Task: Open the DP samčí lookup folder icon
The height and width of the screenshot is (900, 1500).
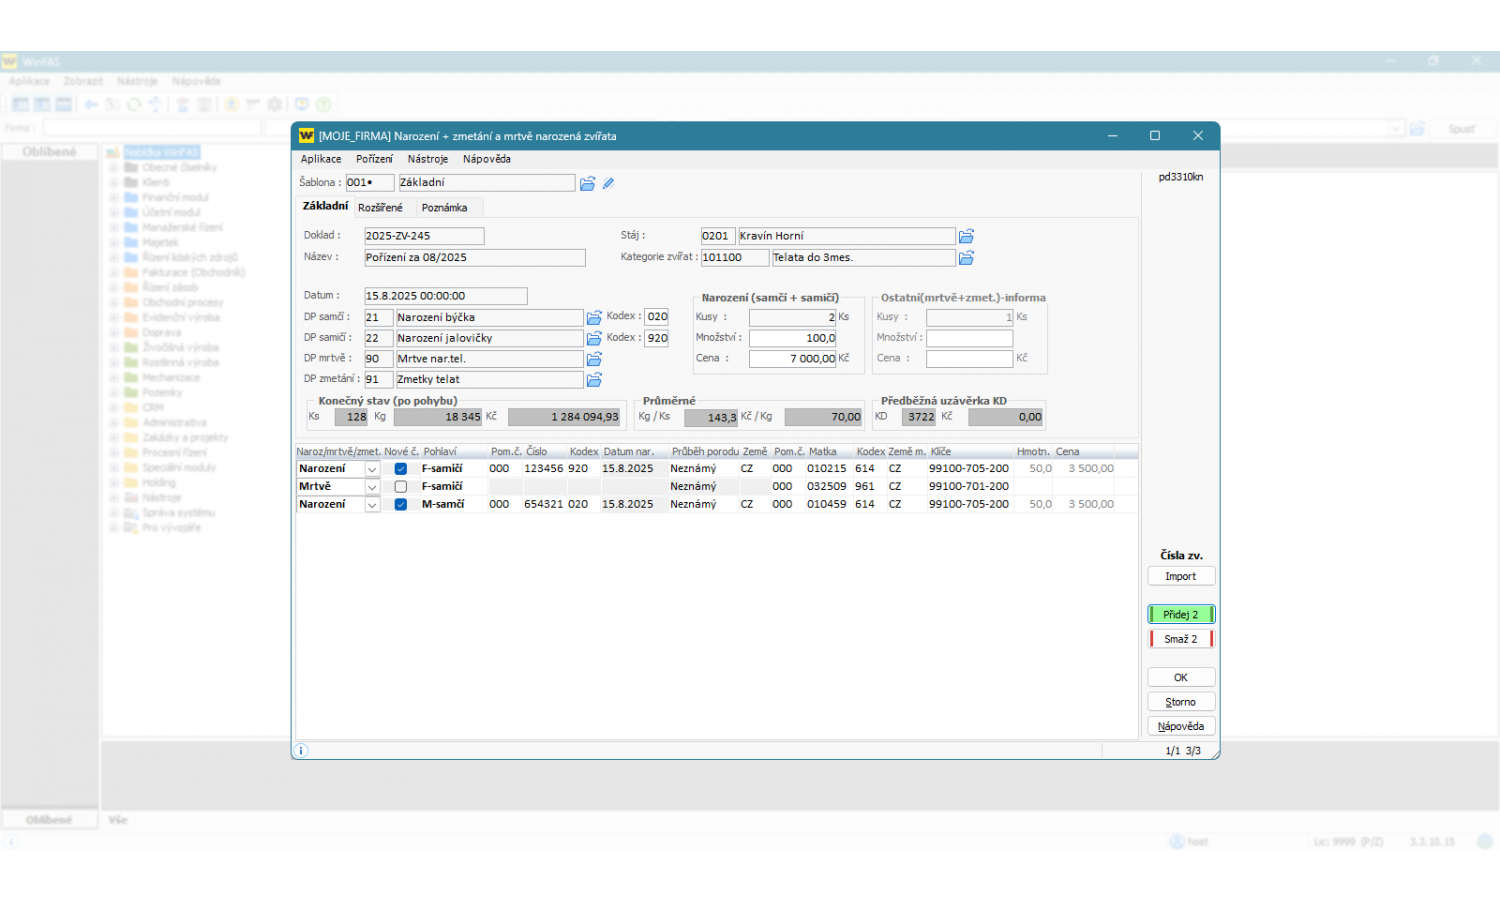Action: point(594,318)
